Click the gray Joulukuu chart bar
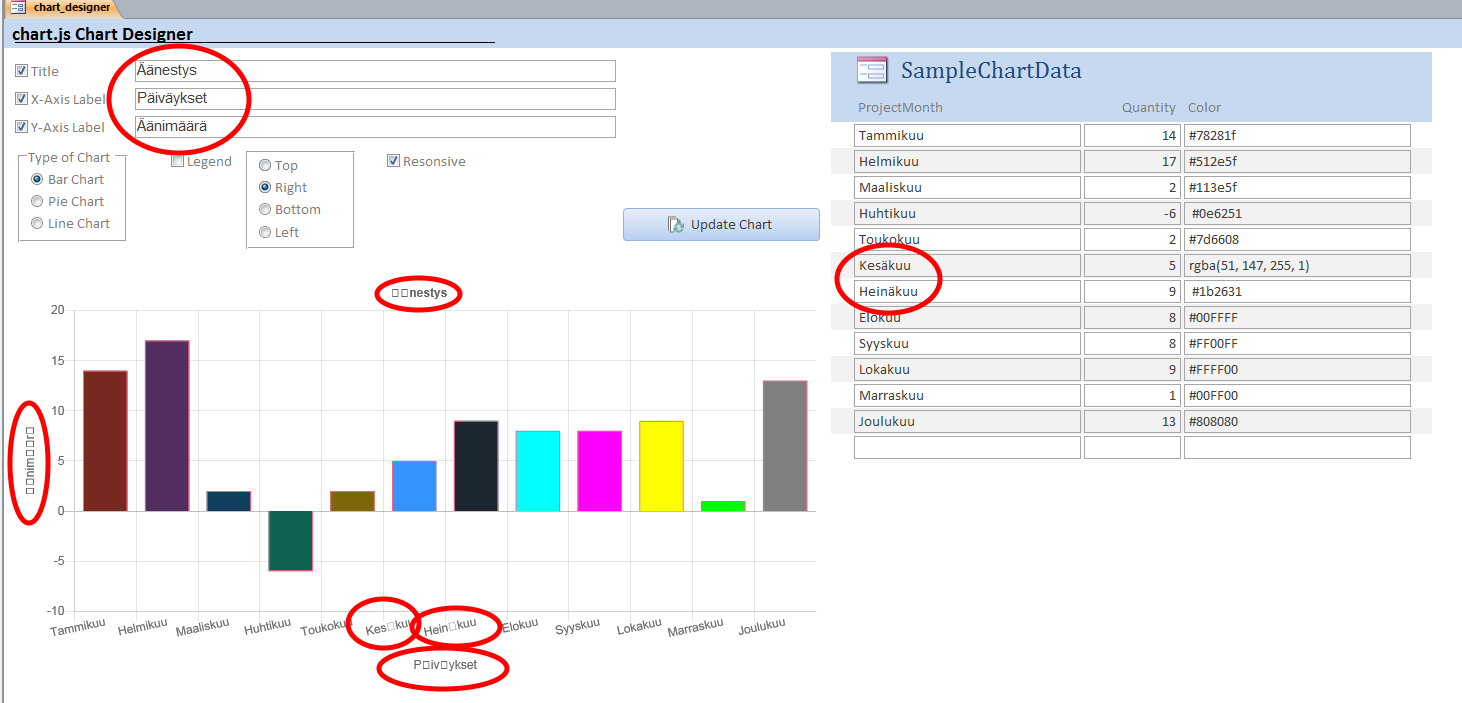 click(x=785, y=446)
